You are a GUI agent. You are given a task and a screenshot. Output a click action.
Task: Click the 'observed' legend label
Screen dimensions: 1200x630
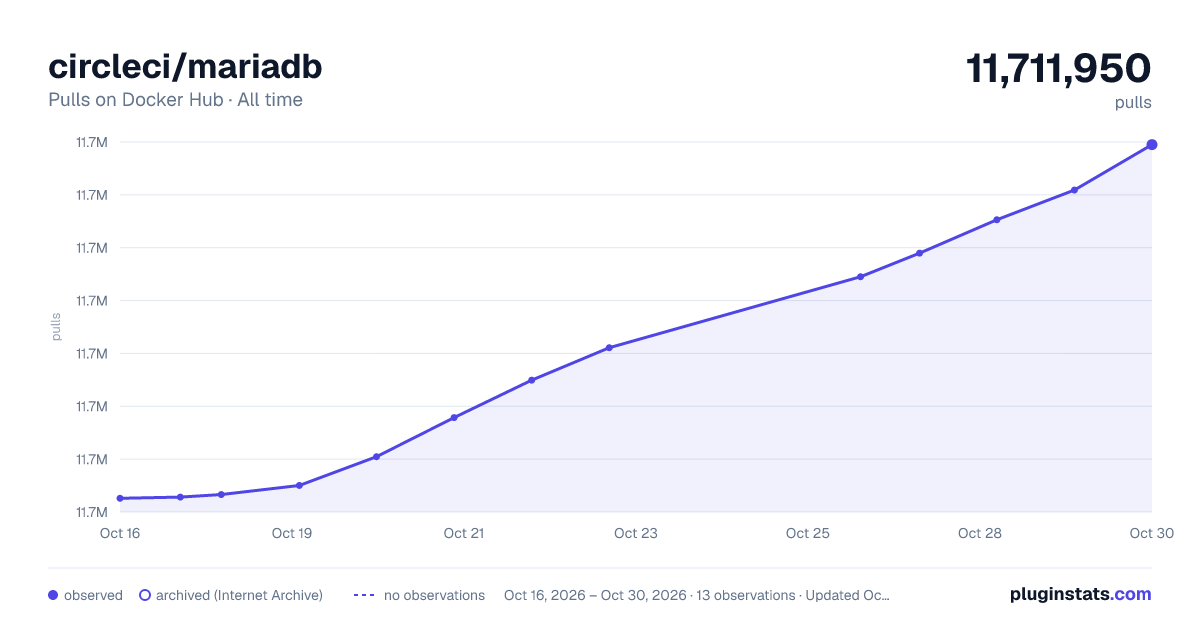(x=93, y=595)
